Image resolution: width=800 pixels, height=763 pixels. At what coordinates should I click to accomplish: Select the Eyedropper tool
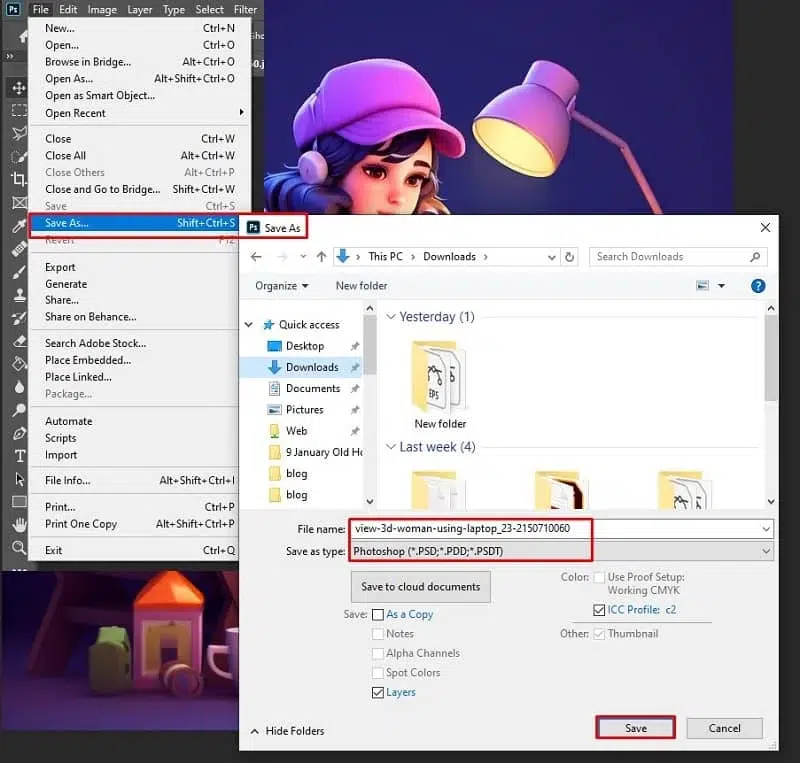pyautogui.click(x=19, y=226)
